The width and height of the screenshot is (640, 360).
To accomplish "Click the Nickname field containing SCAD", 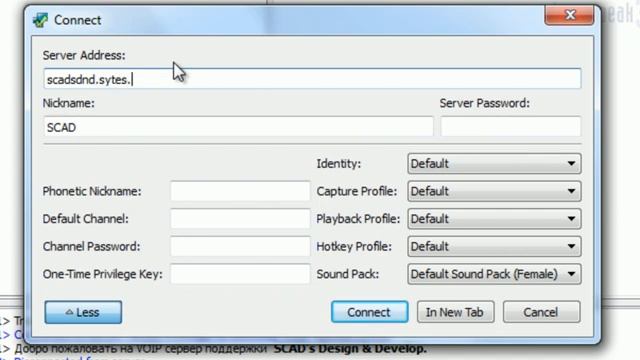I will [238, 127].
